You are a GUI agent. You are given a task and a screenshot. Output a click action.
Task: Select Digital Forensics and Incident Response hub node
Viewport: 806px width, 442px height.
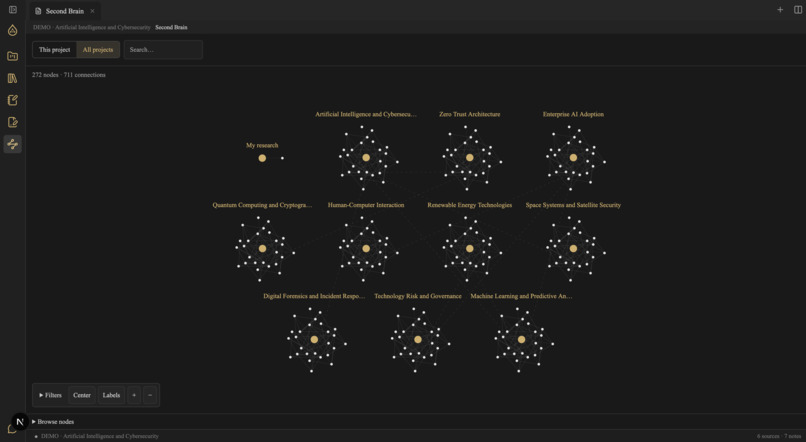coord(314,340)
